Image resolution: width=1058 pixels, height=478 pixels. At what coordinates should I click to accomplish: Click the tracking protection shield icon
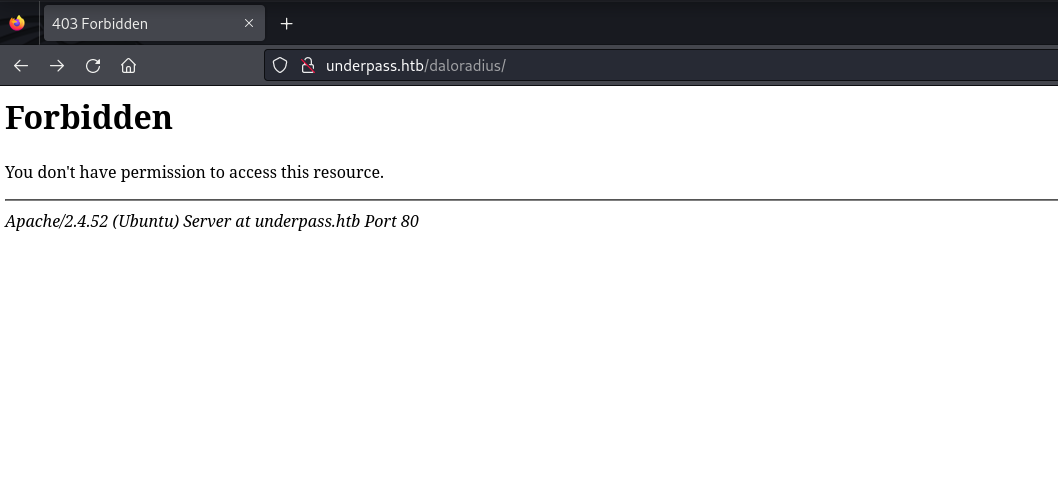tap(281, 66)
